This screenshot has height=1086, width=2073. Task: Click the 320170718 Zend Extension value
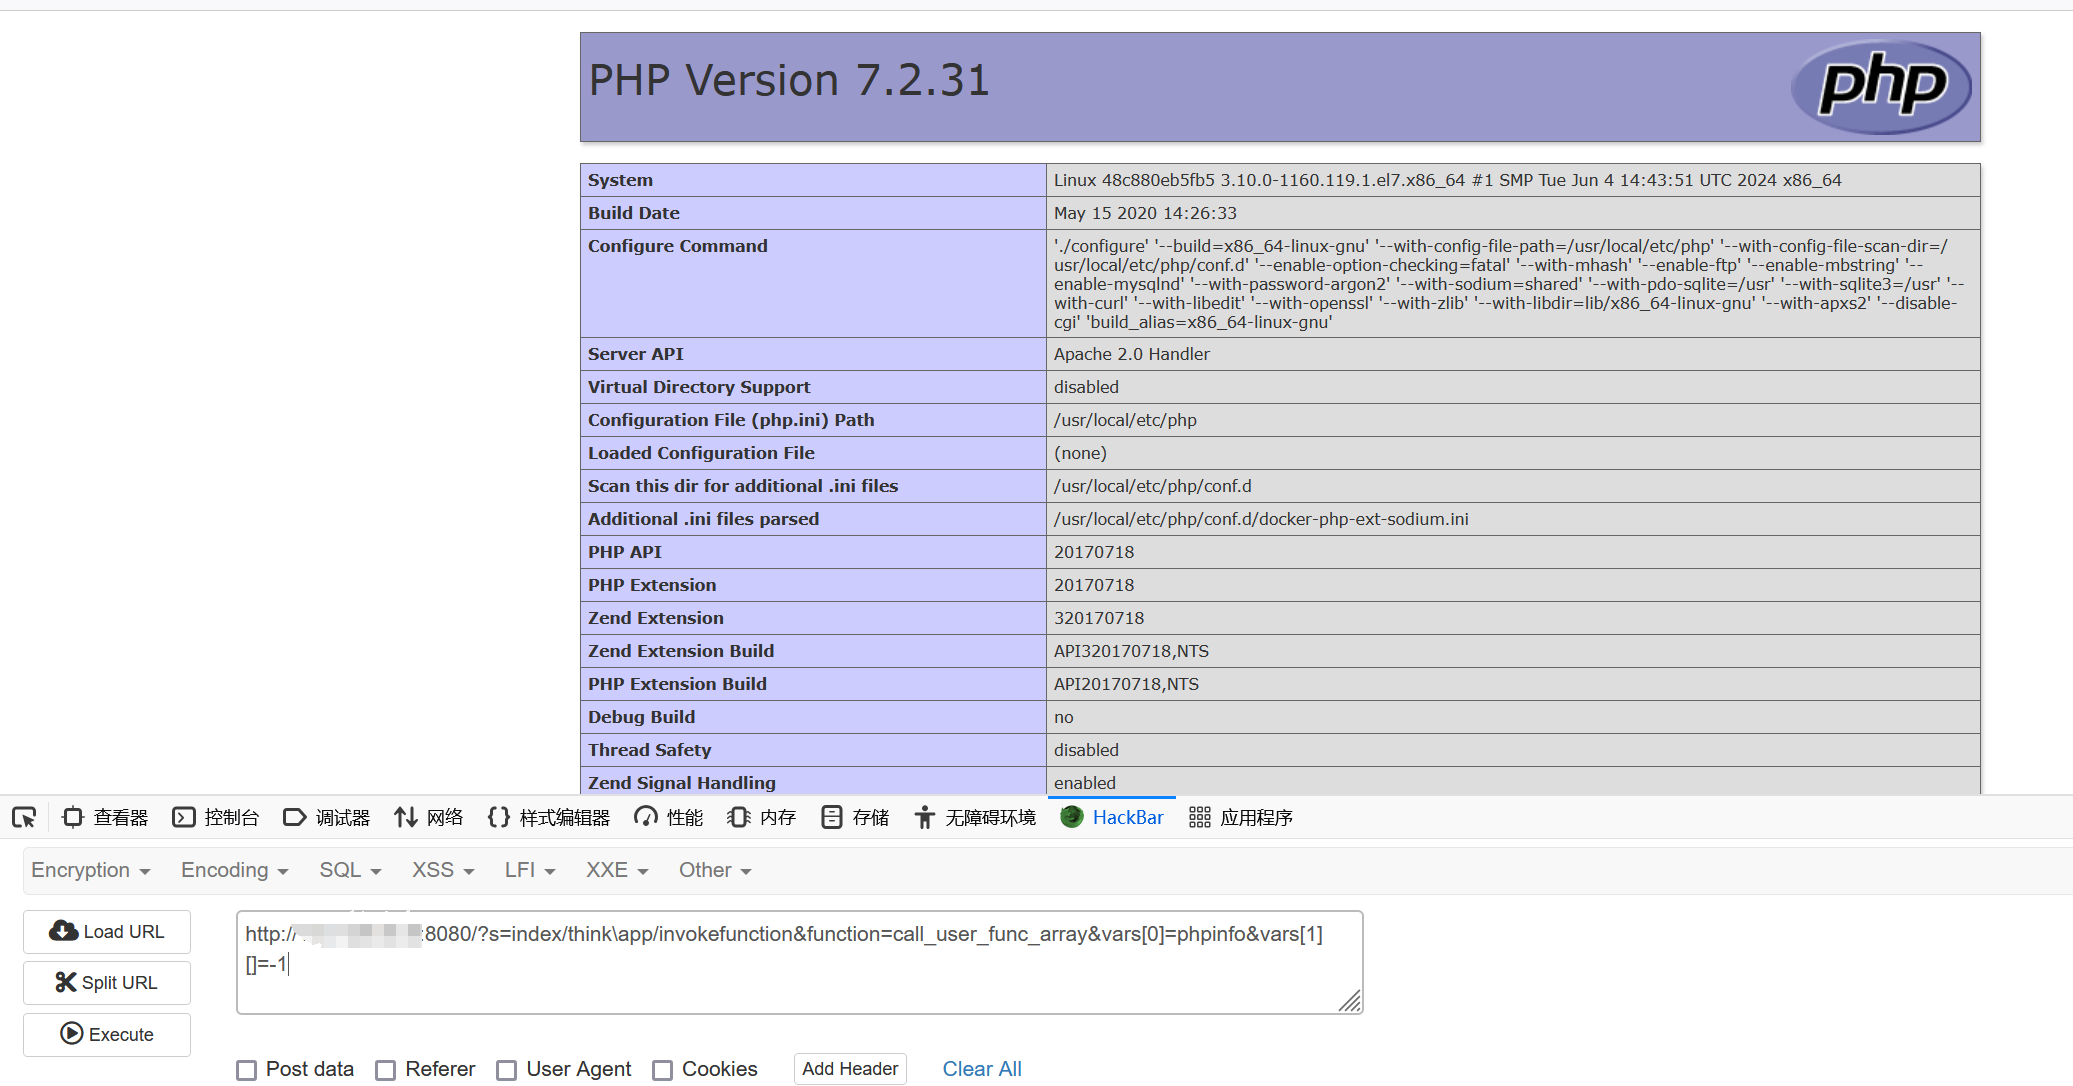[x=1099, y=618]
